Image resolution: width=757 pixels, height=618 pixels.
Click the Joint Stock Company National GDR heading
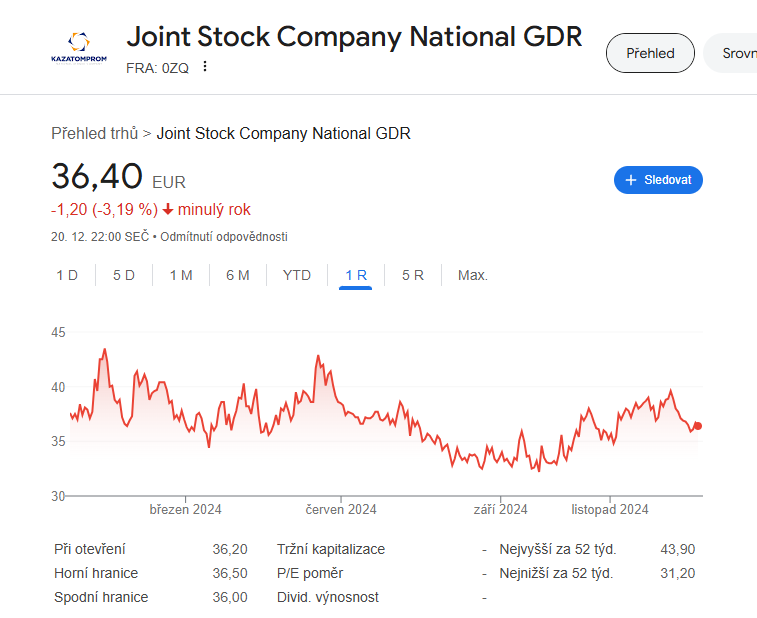tap(354, 37)
